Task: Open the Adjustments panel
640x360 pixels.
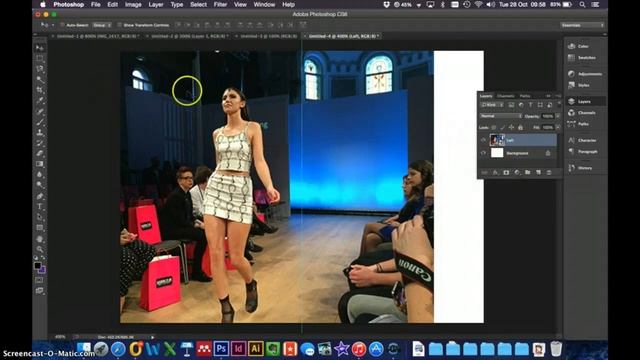Action: (x=584, y=74)
